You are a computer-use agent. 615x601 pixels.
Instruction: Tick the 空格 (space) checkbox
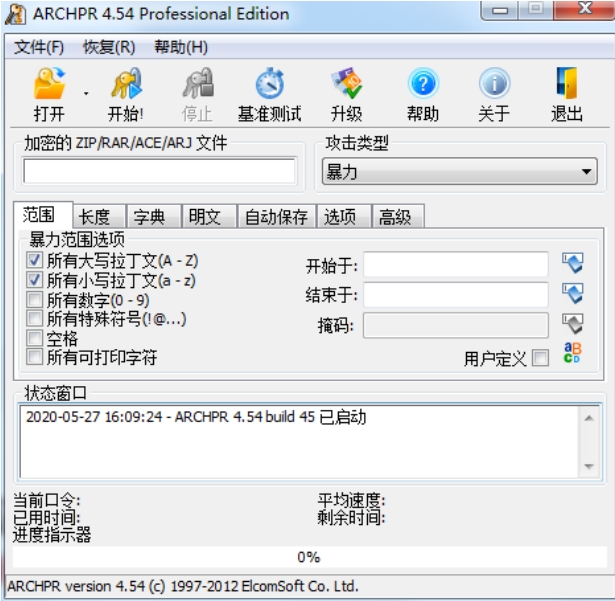34,338
